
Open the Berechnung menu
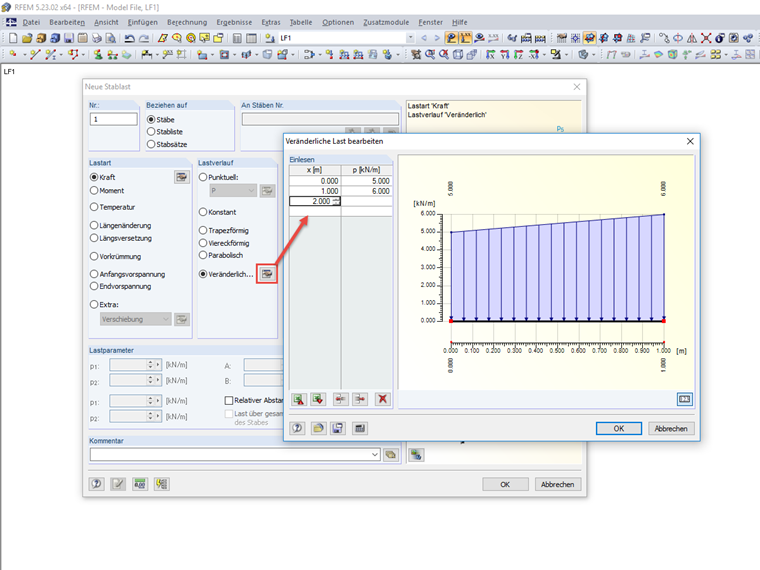tap(187, 22)
